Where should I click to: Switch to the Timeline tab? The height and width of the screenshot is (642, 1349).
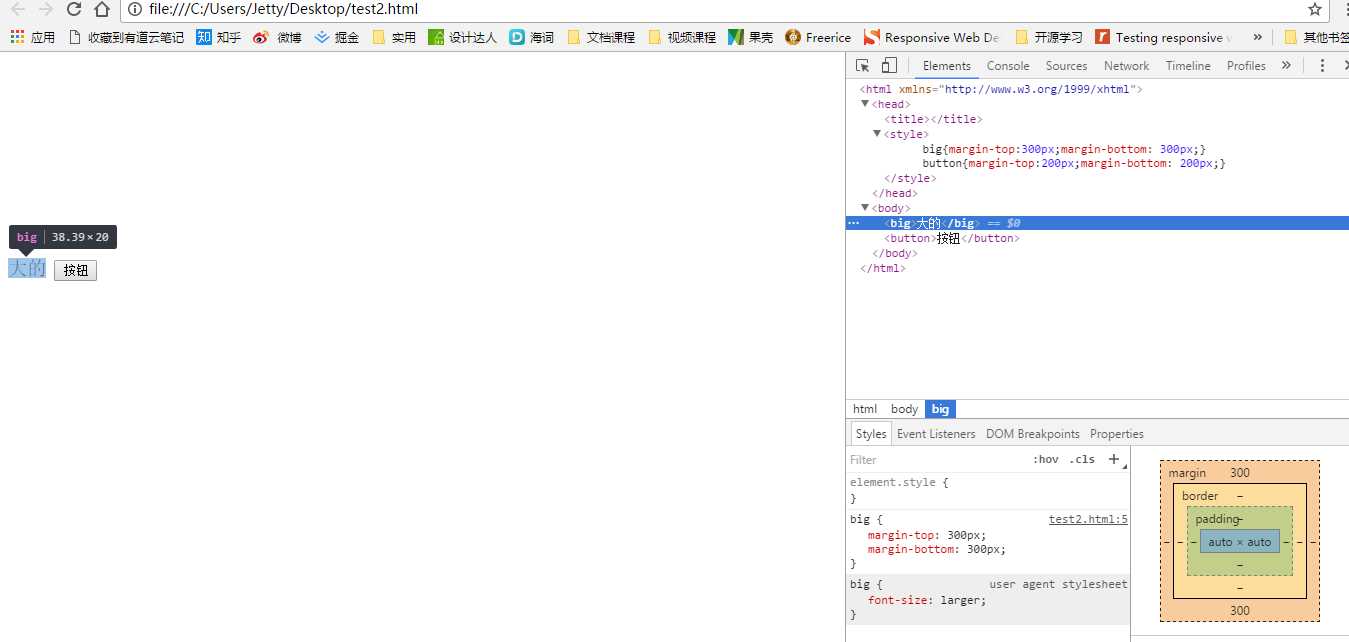click(x=1188, y=66)
